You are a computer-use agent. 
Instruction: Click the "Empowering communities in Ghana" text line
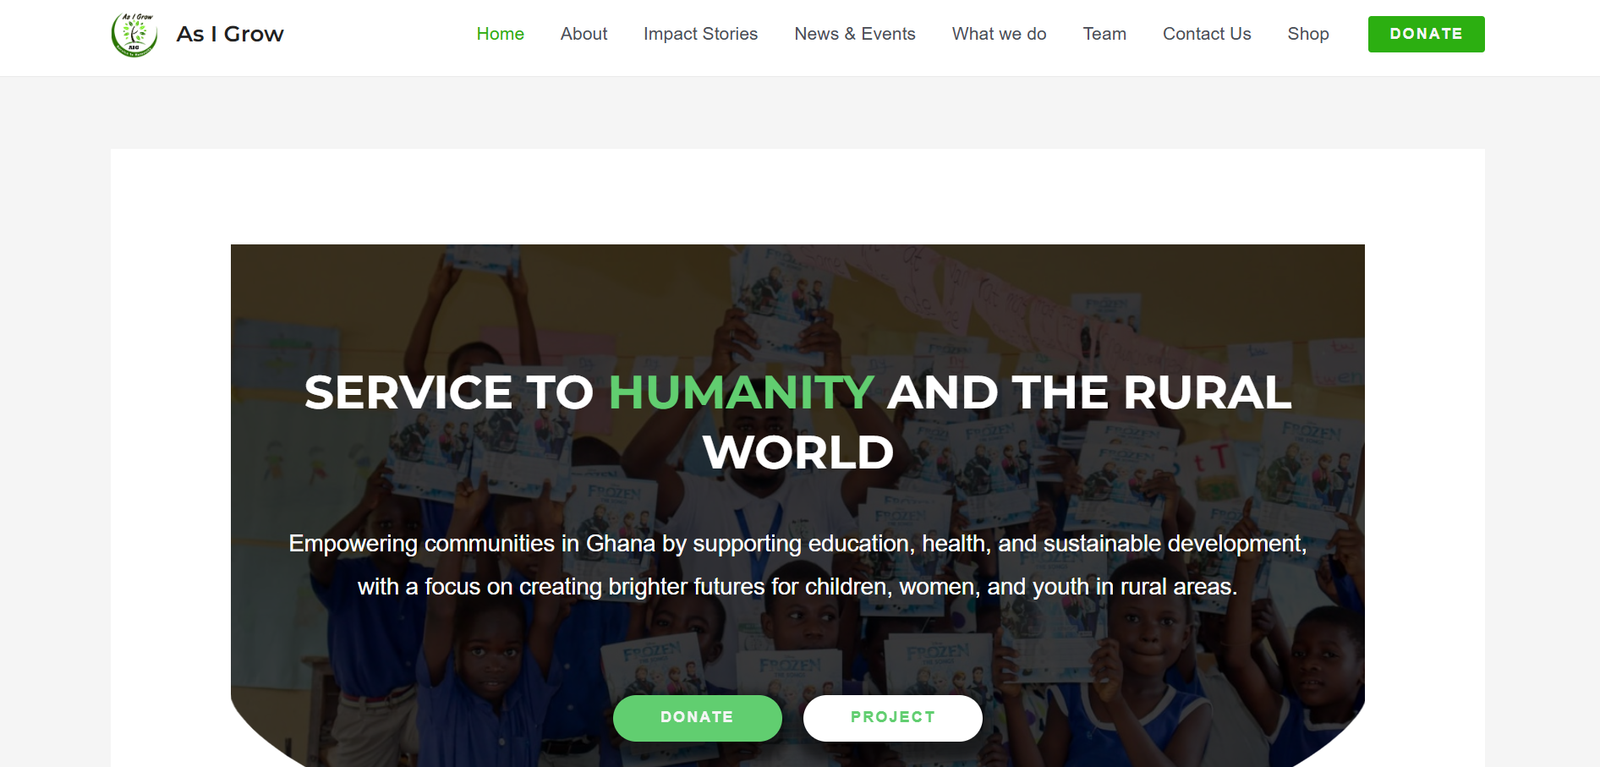[798, 544]
